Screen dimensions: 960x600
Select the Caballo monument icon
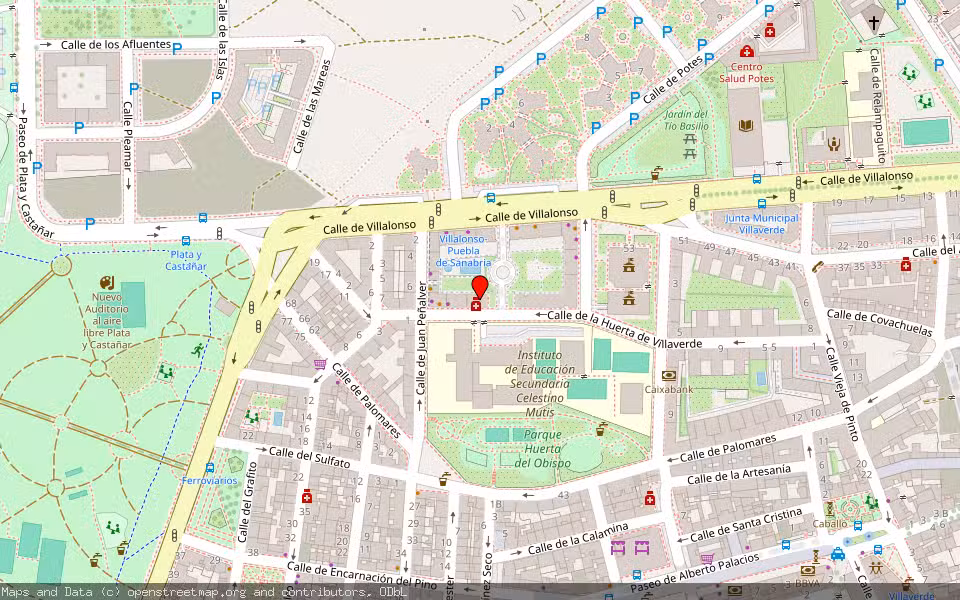click(x=830, y=509)
